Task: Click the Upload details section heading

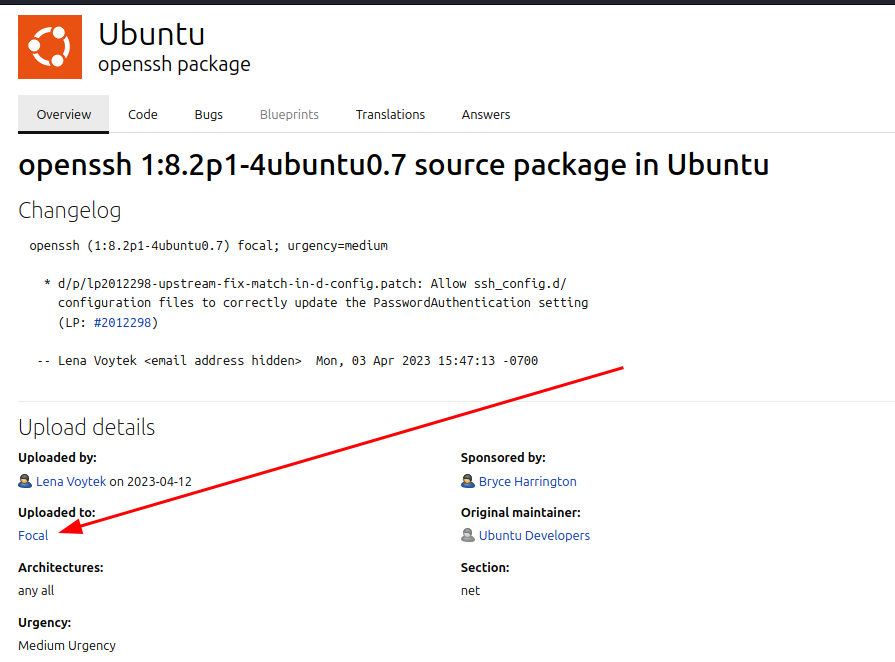Action: (x=87, y=428)
